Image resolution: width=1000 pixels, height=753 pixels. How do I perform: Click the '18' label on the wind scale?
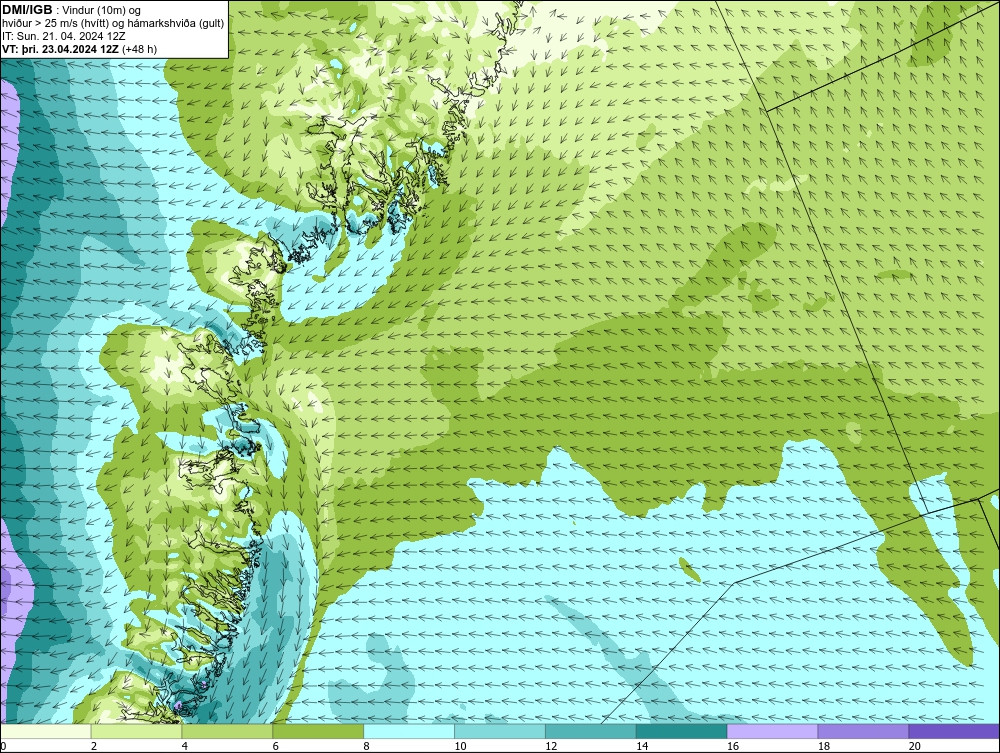[x=823, y=746]
